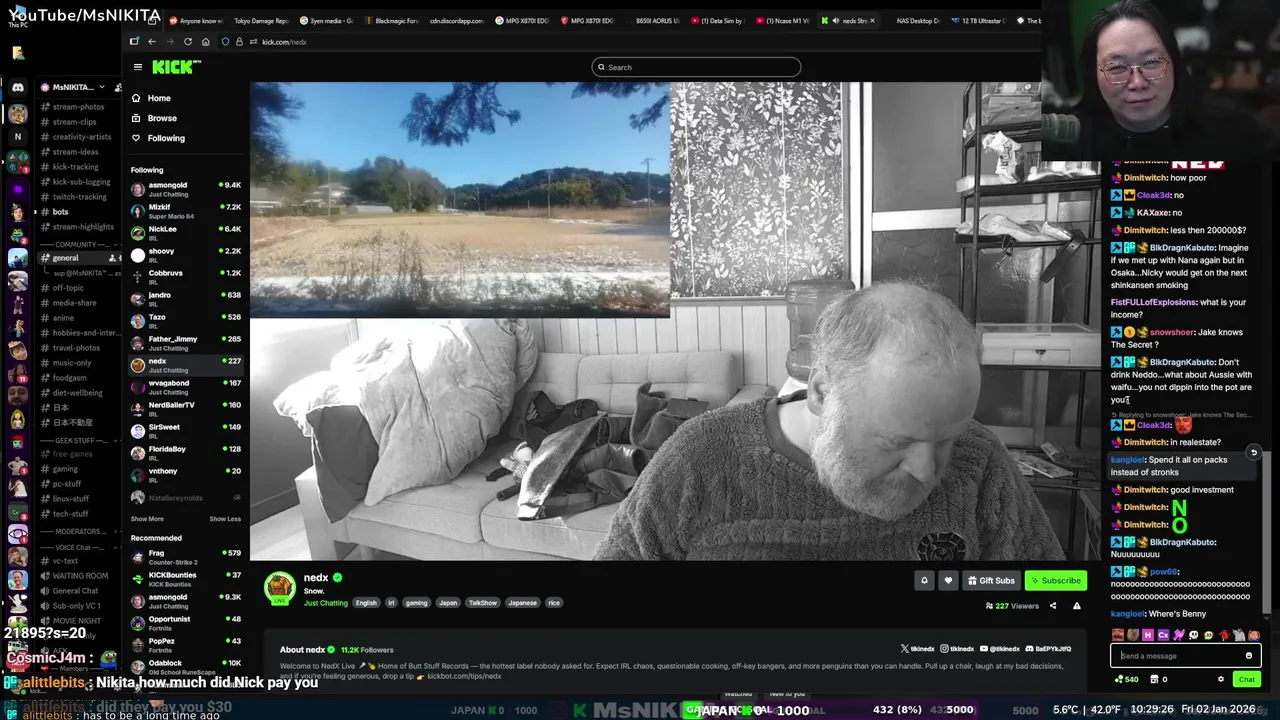
Task: Open Home in Kick sidebar
Action: 152,98
